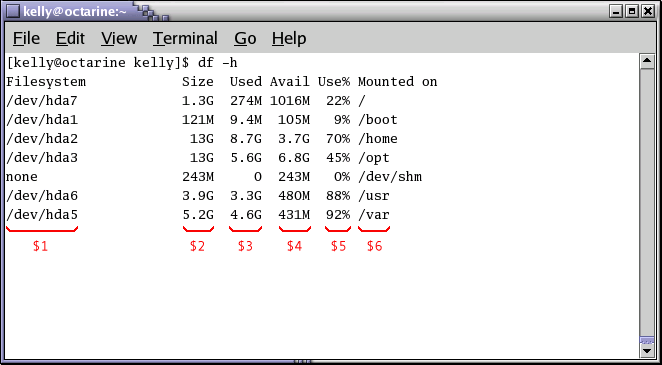Click the /dev/shm mount point text
Image resolution: width=662 pixels, height=365 pixels.
390,177
